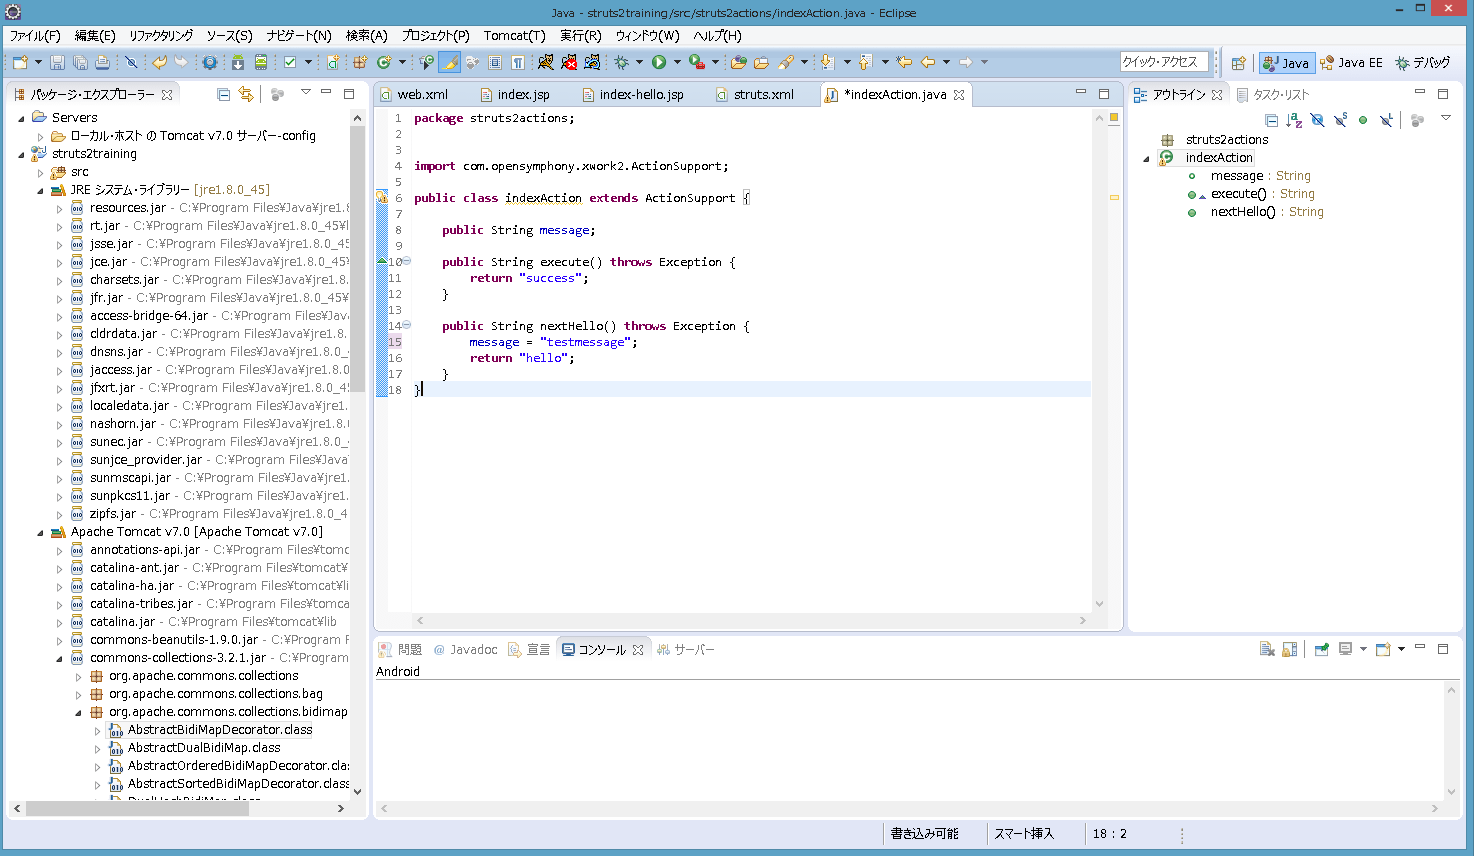Start Tomcat with the cat icon
Image resolution: width=1474 pixels, height=856 pixels.
545,62
